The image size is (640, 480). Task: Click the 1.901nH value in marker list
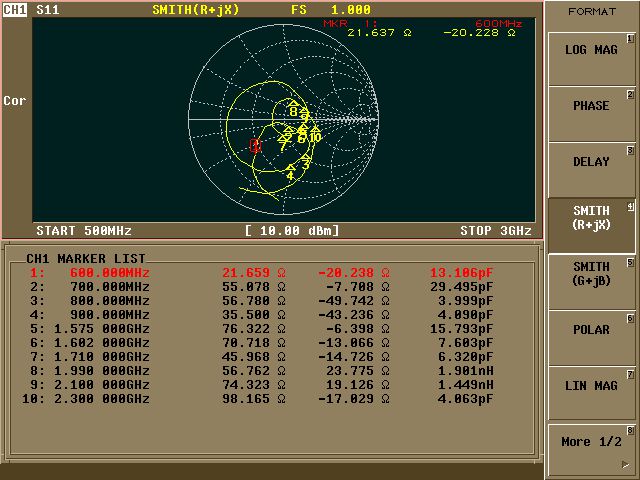coord(466,371)
